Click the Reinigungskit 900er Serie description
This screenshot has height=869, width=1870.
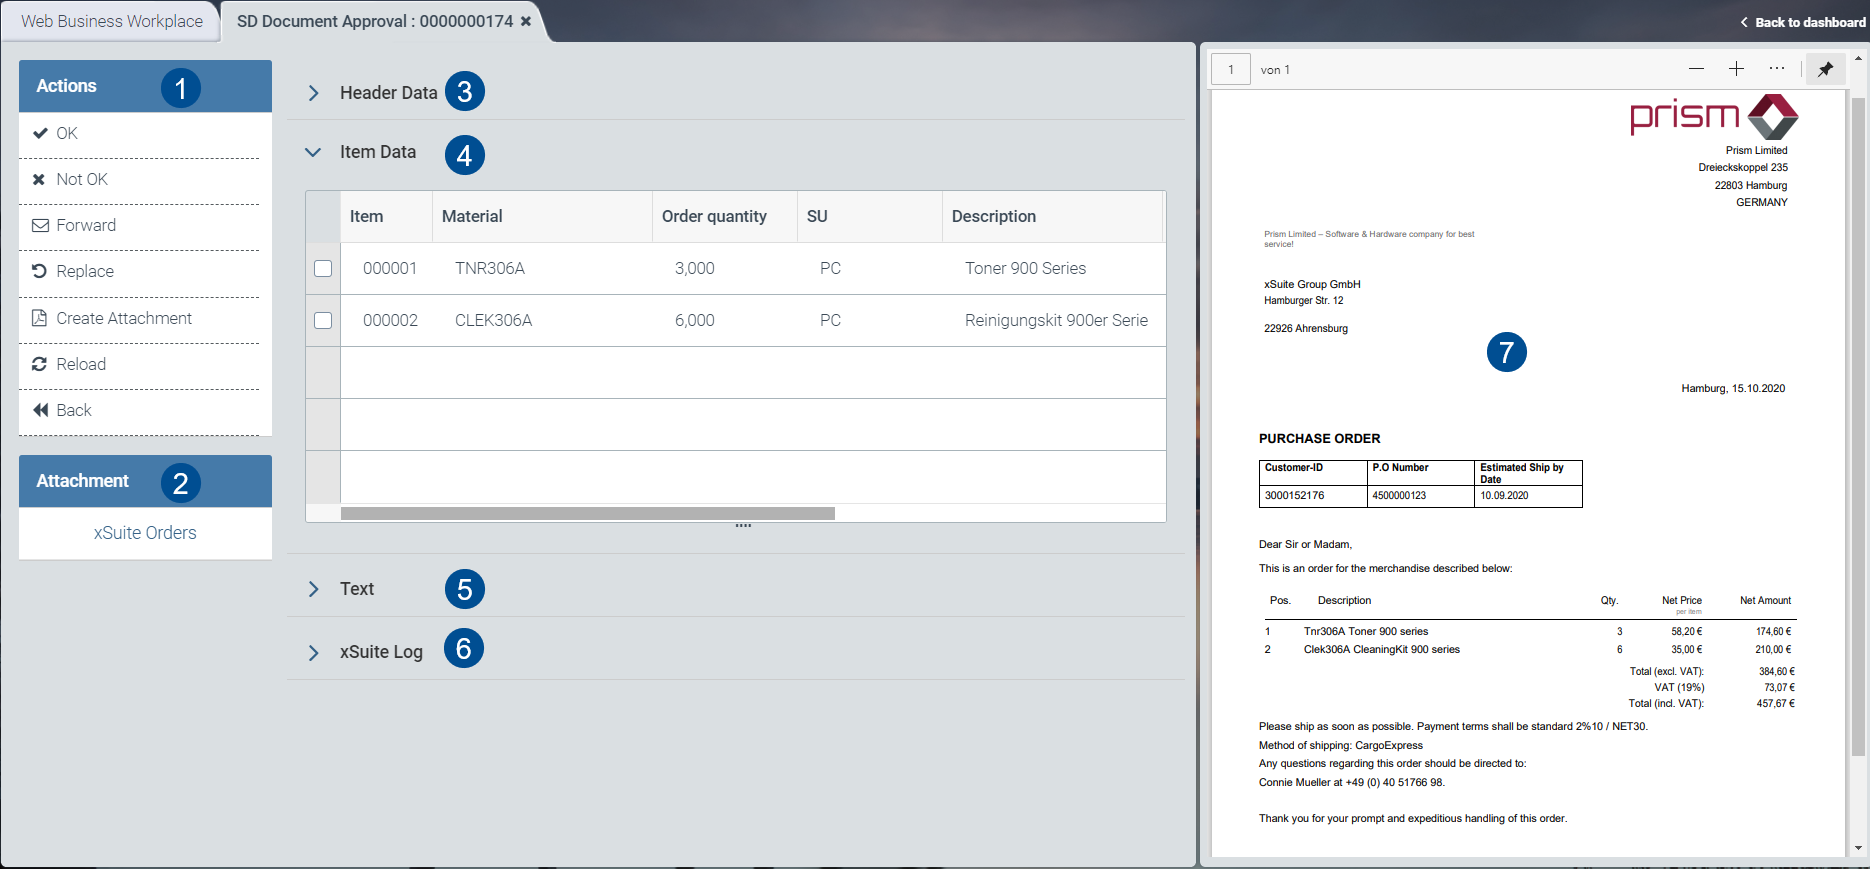(x=1056, y=320)
